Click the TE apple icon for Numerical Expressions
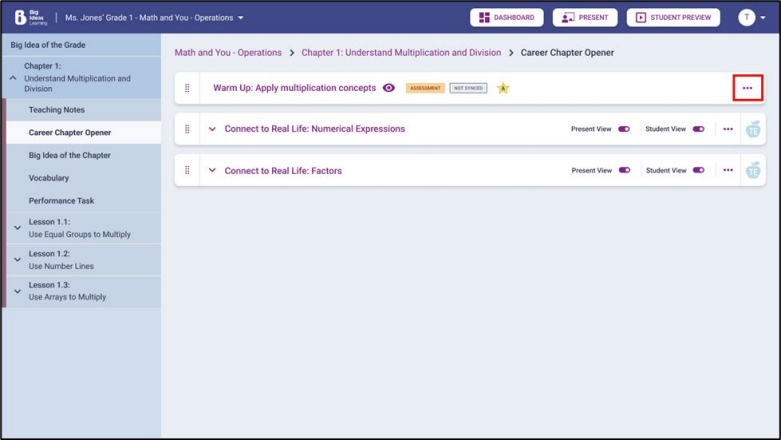Screen dimensions: 781x440 pyautogui.click(x=753, y=129)
